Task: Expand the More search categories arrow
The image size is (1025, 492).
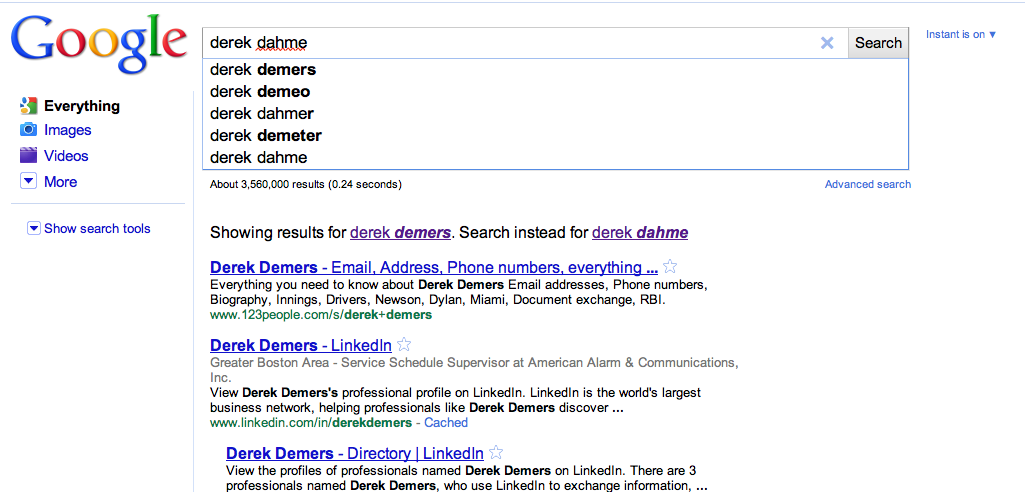Action: (x=29, y=182)
